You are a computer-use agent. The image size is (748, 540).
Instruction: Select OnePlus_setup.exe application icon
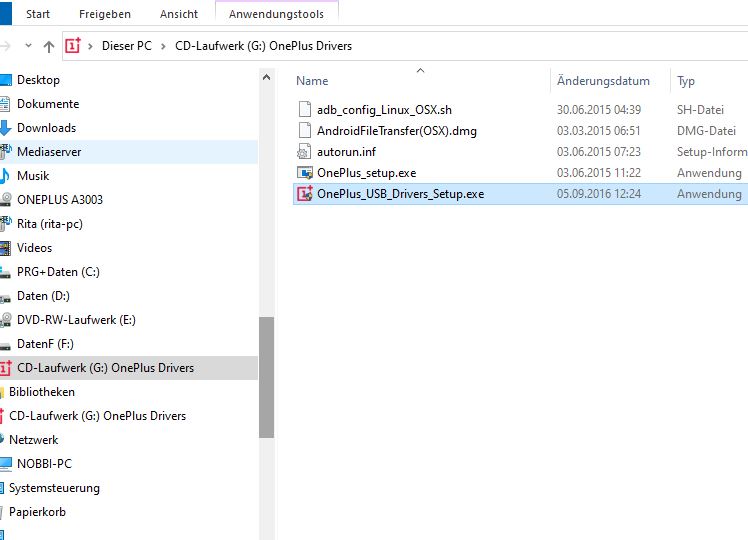(x=305, y=172)
